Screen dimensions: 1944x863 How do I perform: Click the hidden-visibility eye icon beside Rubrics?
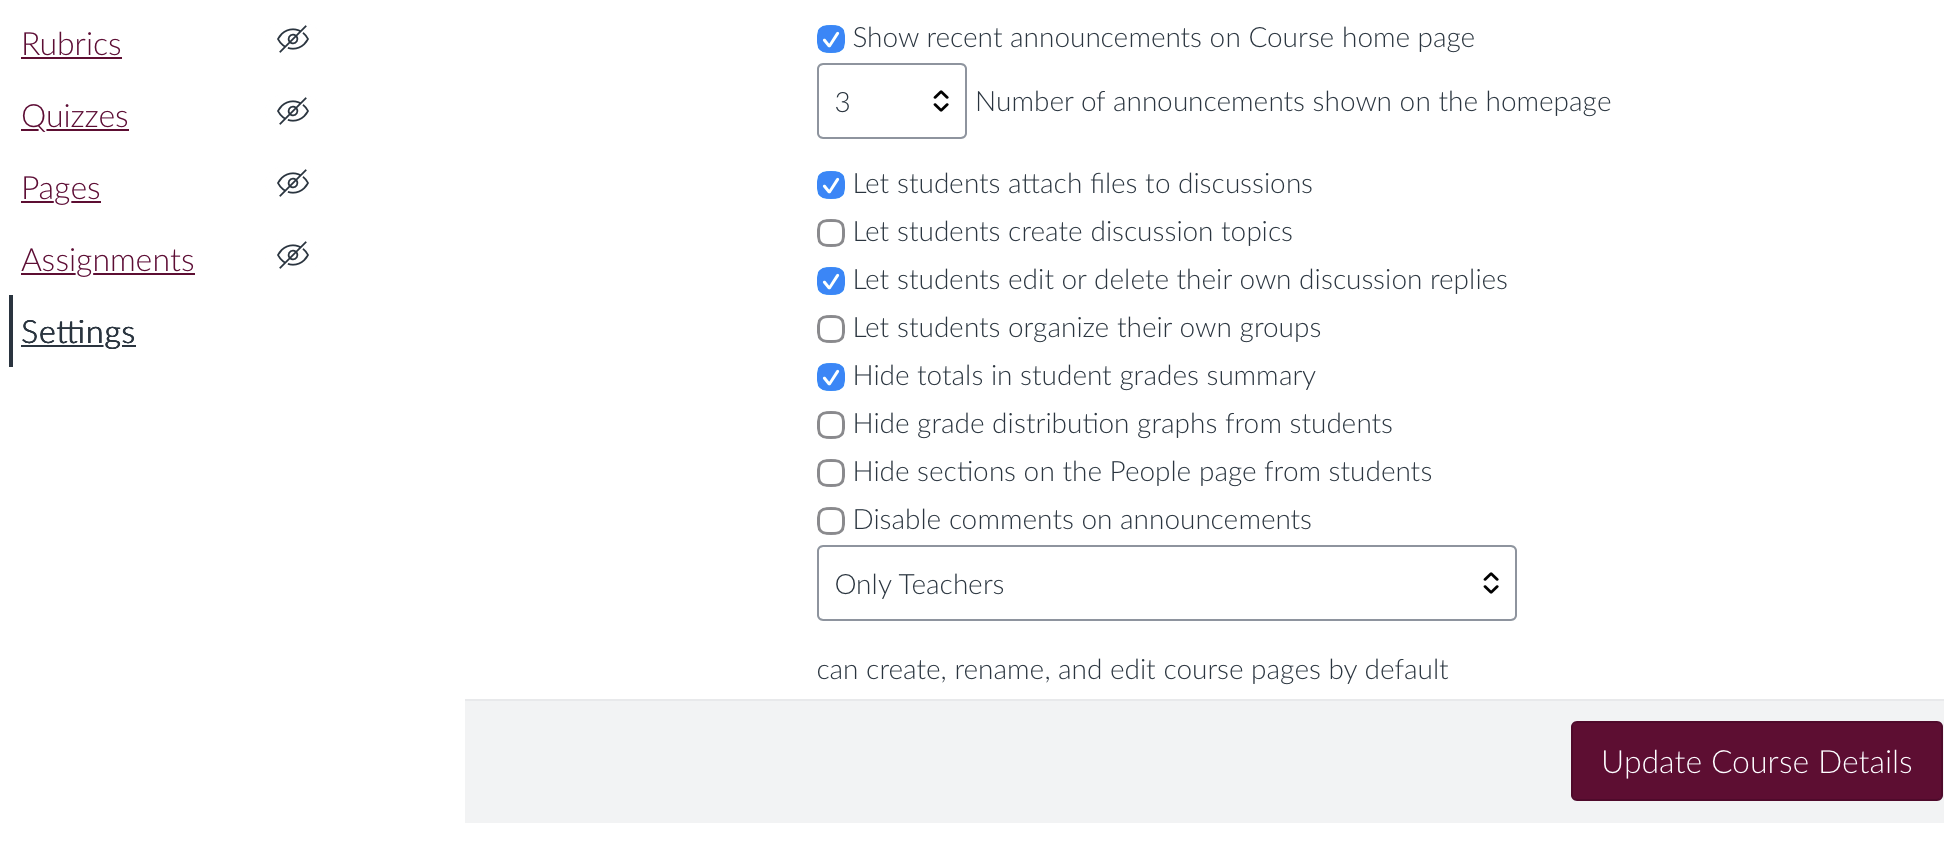click(291, 39)
